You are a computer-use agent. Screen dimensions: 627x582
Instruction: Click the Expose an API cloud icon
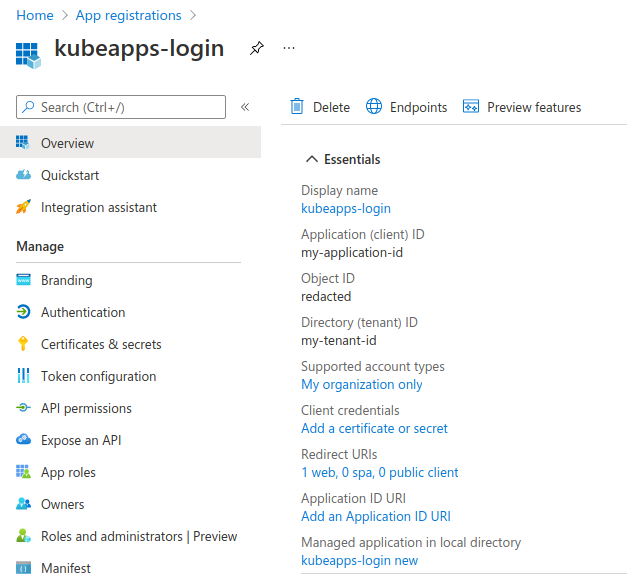(23, 439)
